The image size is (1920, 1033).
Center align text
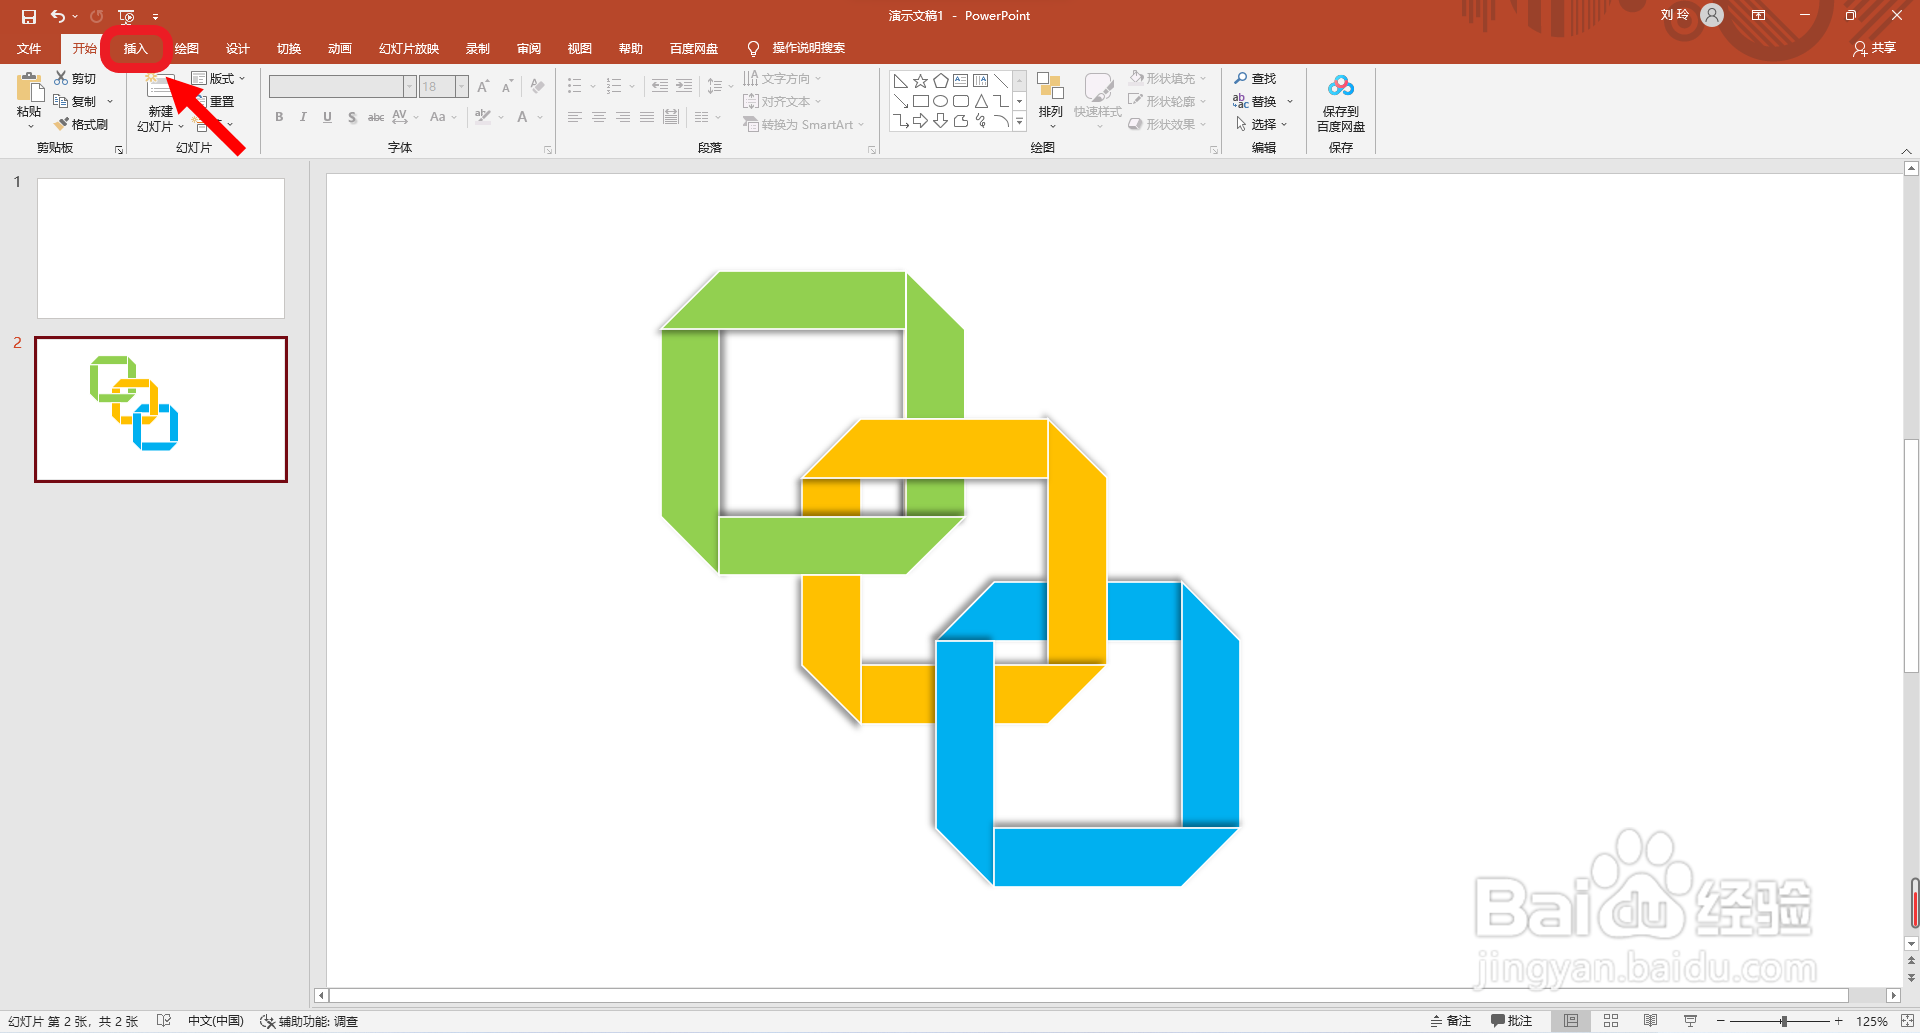599,117
